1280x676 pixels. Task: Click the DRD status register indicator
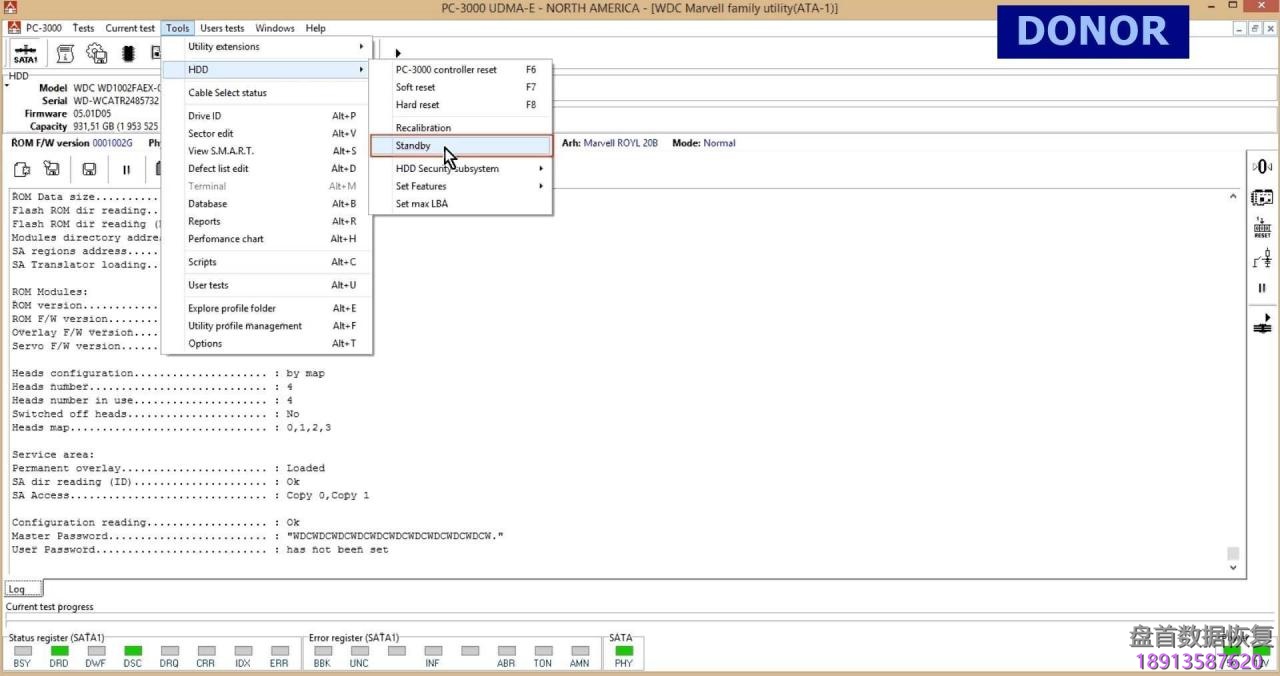59,651
